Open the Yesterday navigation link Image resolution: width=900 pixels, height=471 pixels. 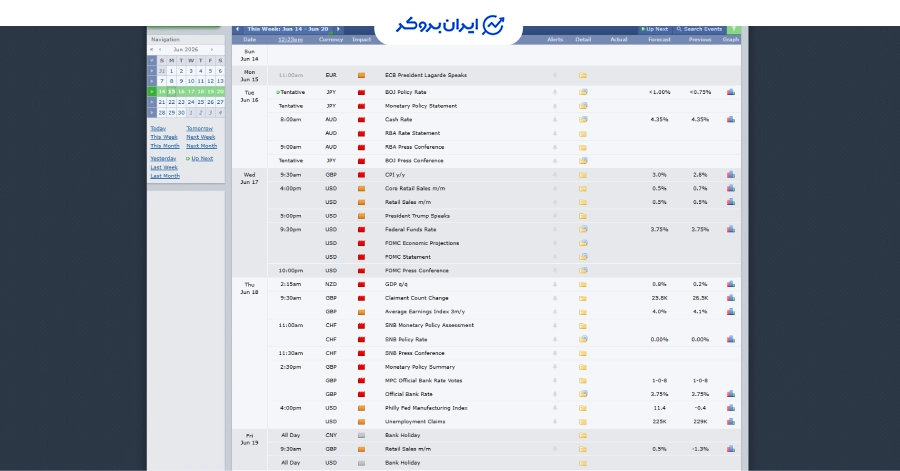163,158
